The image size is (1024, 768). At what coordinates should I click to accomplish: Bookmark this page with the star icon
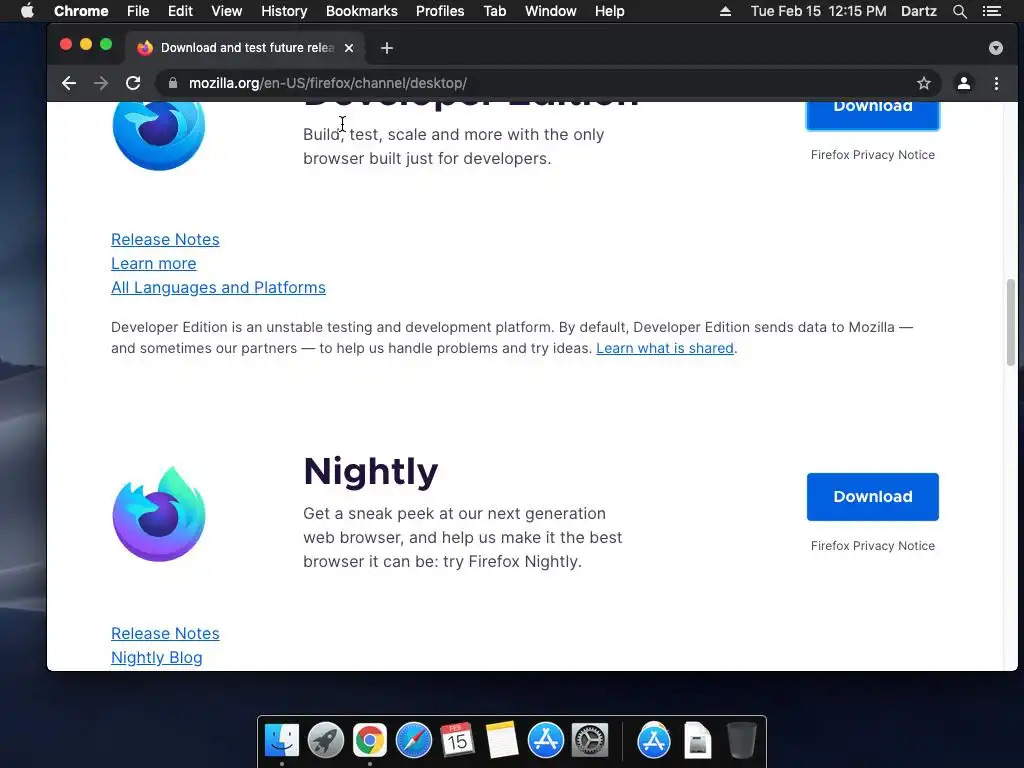(923, 83)
